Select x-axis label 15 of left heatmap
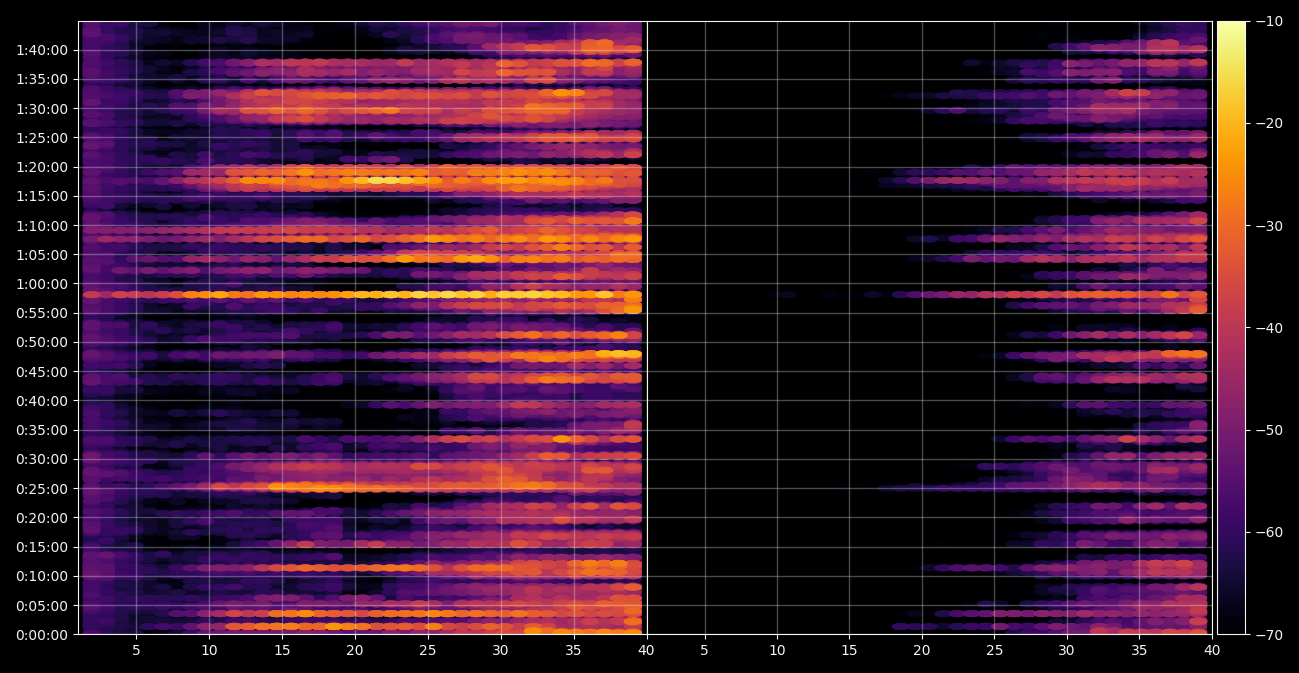The height and width of the screenshot is (673, 1299). point(282,650)
